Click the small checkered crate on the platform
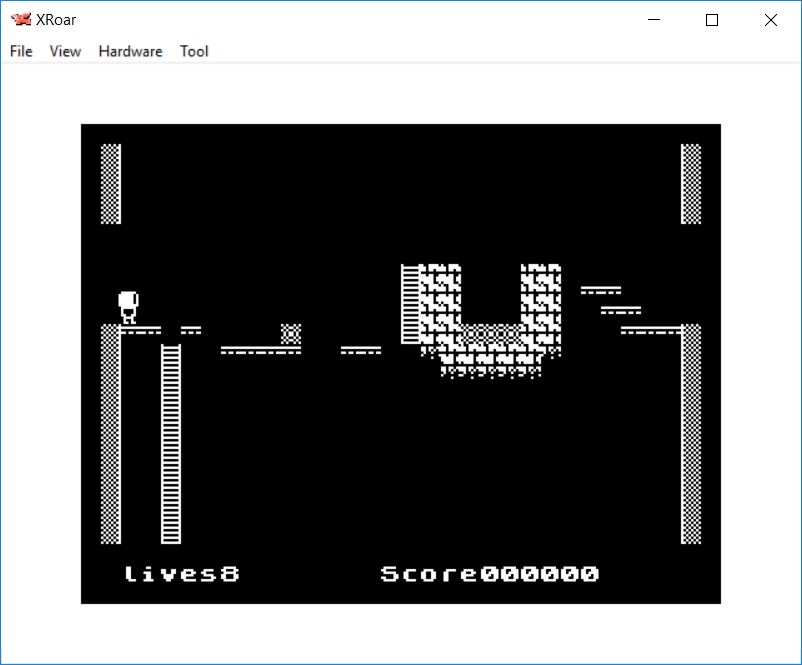Screen dimensions: 802x665 click(291, 334)
